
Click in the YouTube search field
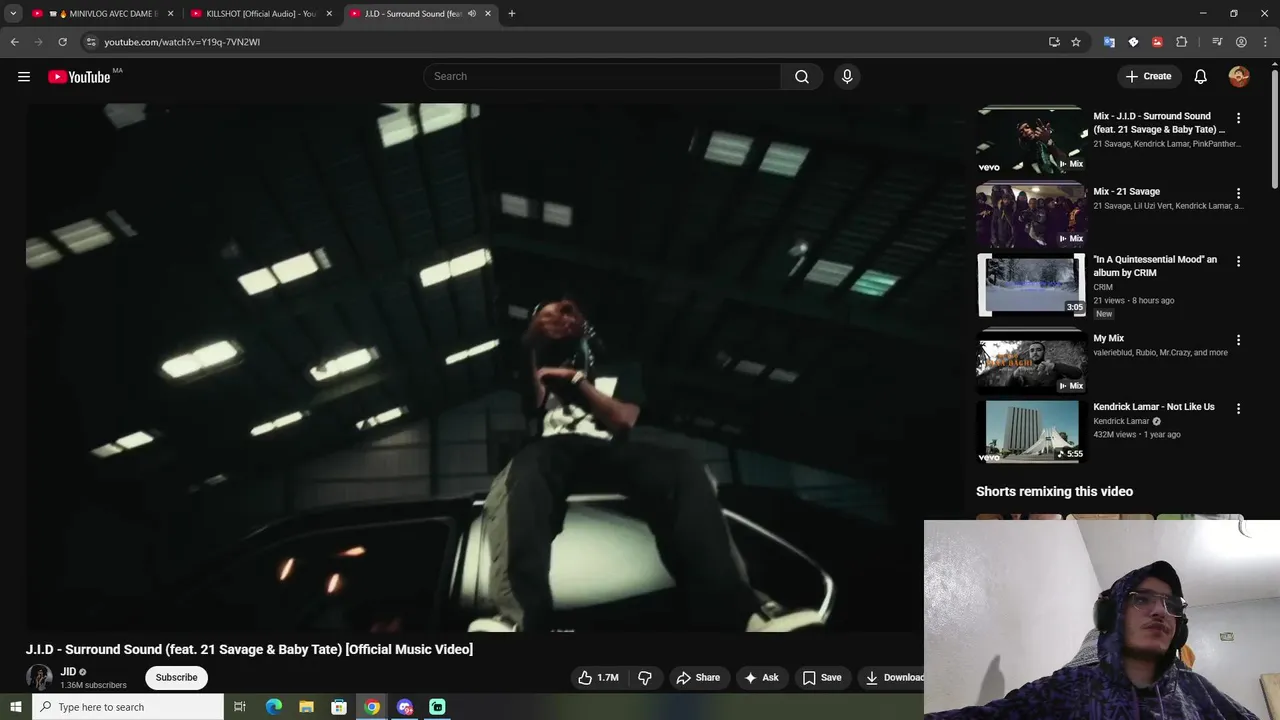click(602, 76)
